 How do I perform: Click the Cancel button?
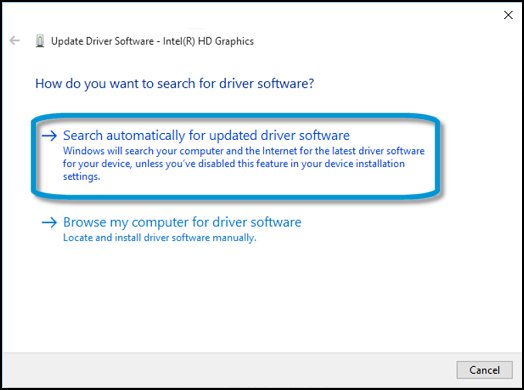pos(484,370)
